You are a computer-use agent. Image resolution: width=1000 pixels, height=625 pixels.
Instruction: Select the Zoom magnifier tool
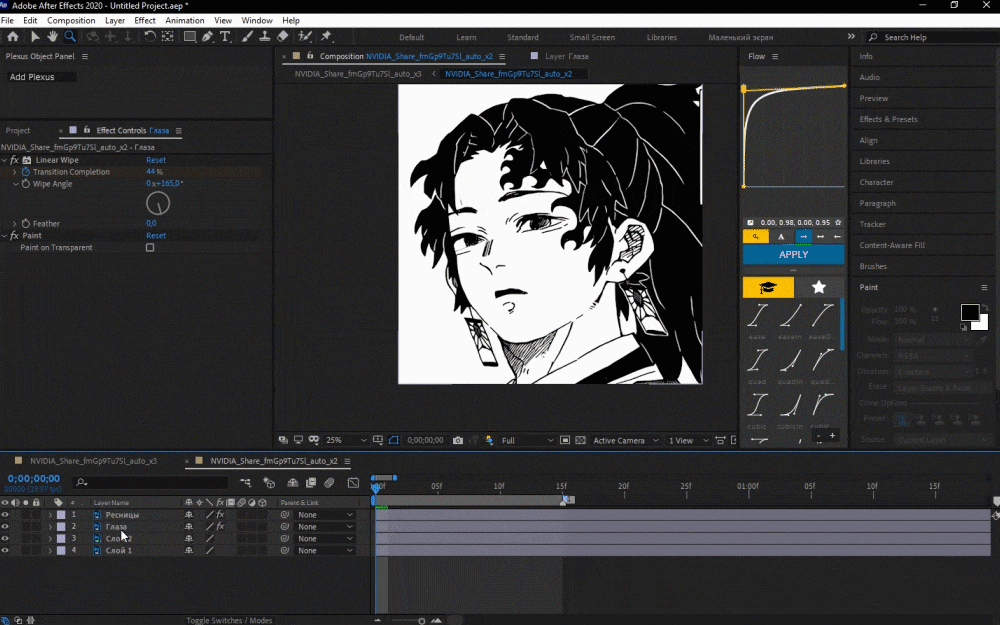click(x=70, y=36)
